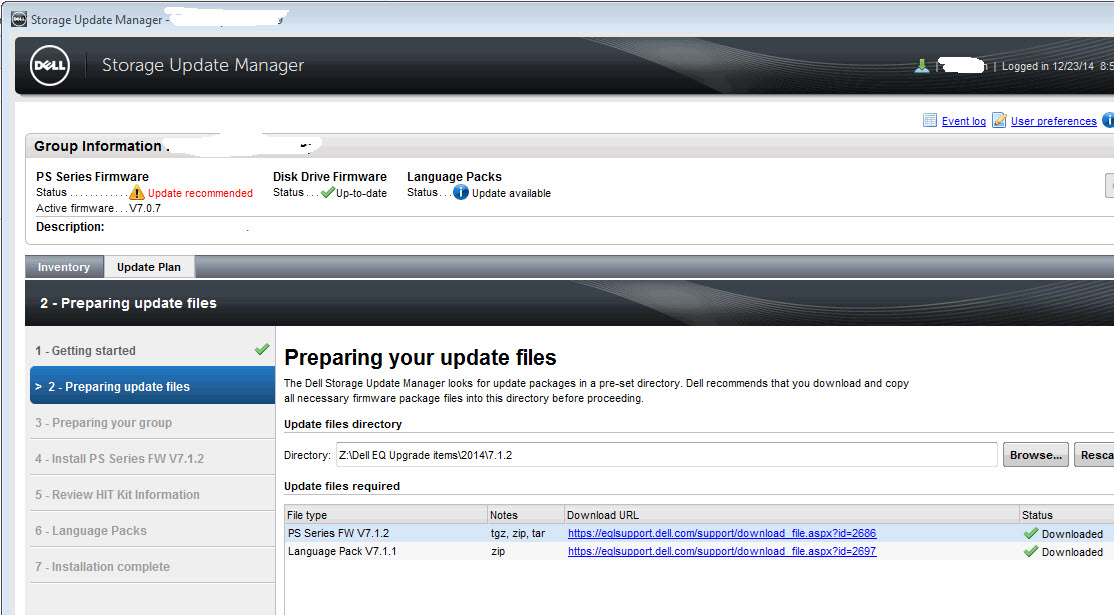Click the Status column header
The image size is (1114, 615).
(x=1066, y=515)
